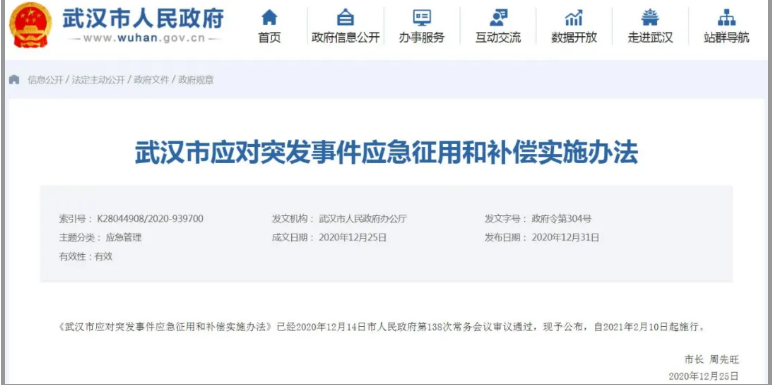Open the 站群导航 menu label
The image size is (772, 385).
(726, 37)
